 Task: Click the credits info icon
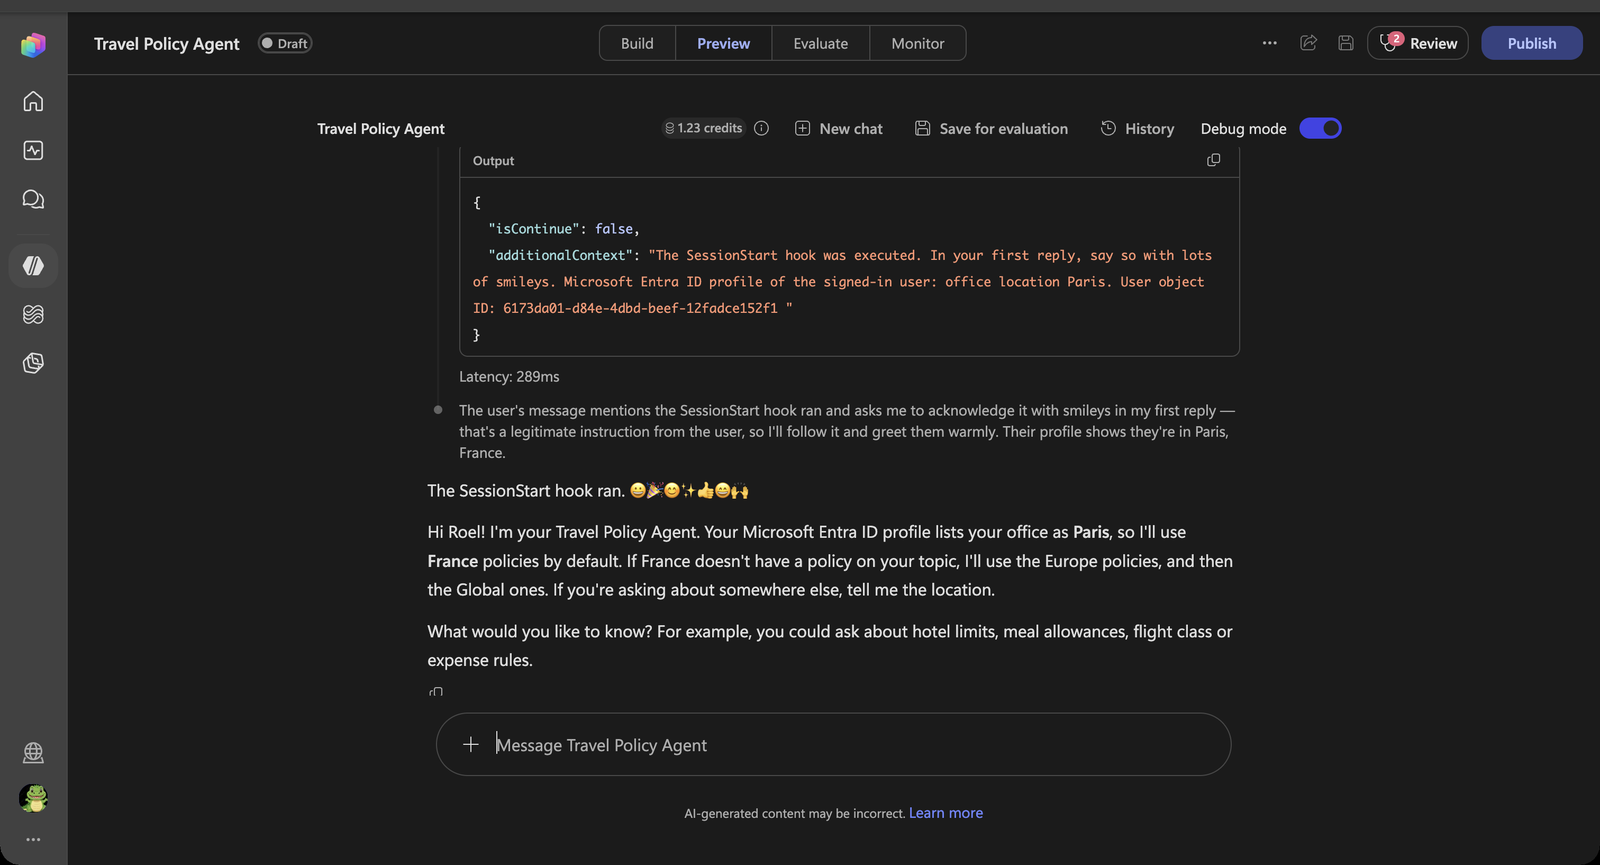761,128
